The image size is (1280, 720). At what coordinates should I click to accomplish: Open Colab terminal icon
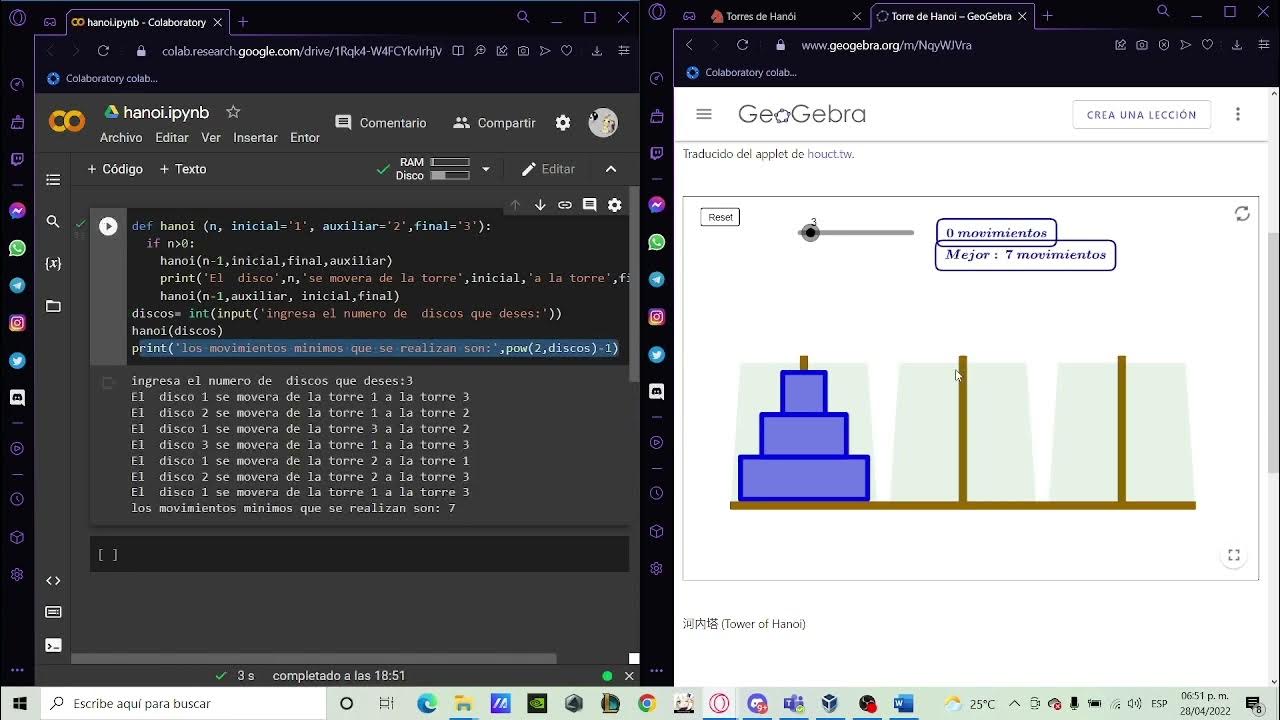(x=53, y=645)
